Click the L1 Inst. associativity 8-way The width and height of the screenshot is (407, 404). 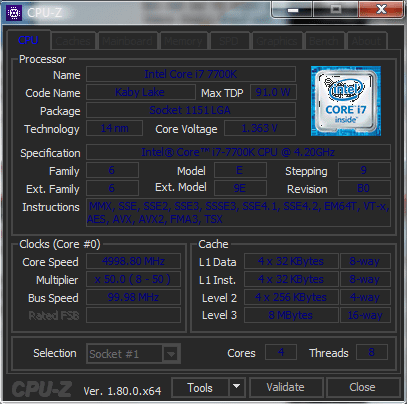pos(365,279)
